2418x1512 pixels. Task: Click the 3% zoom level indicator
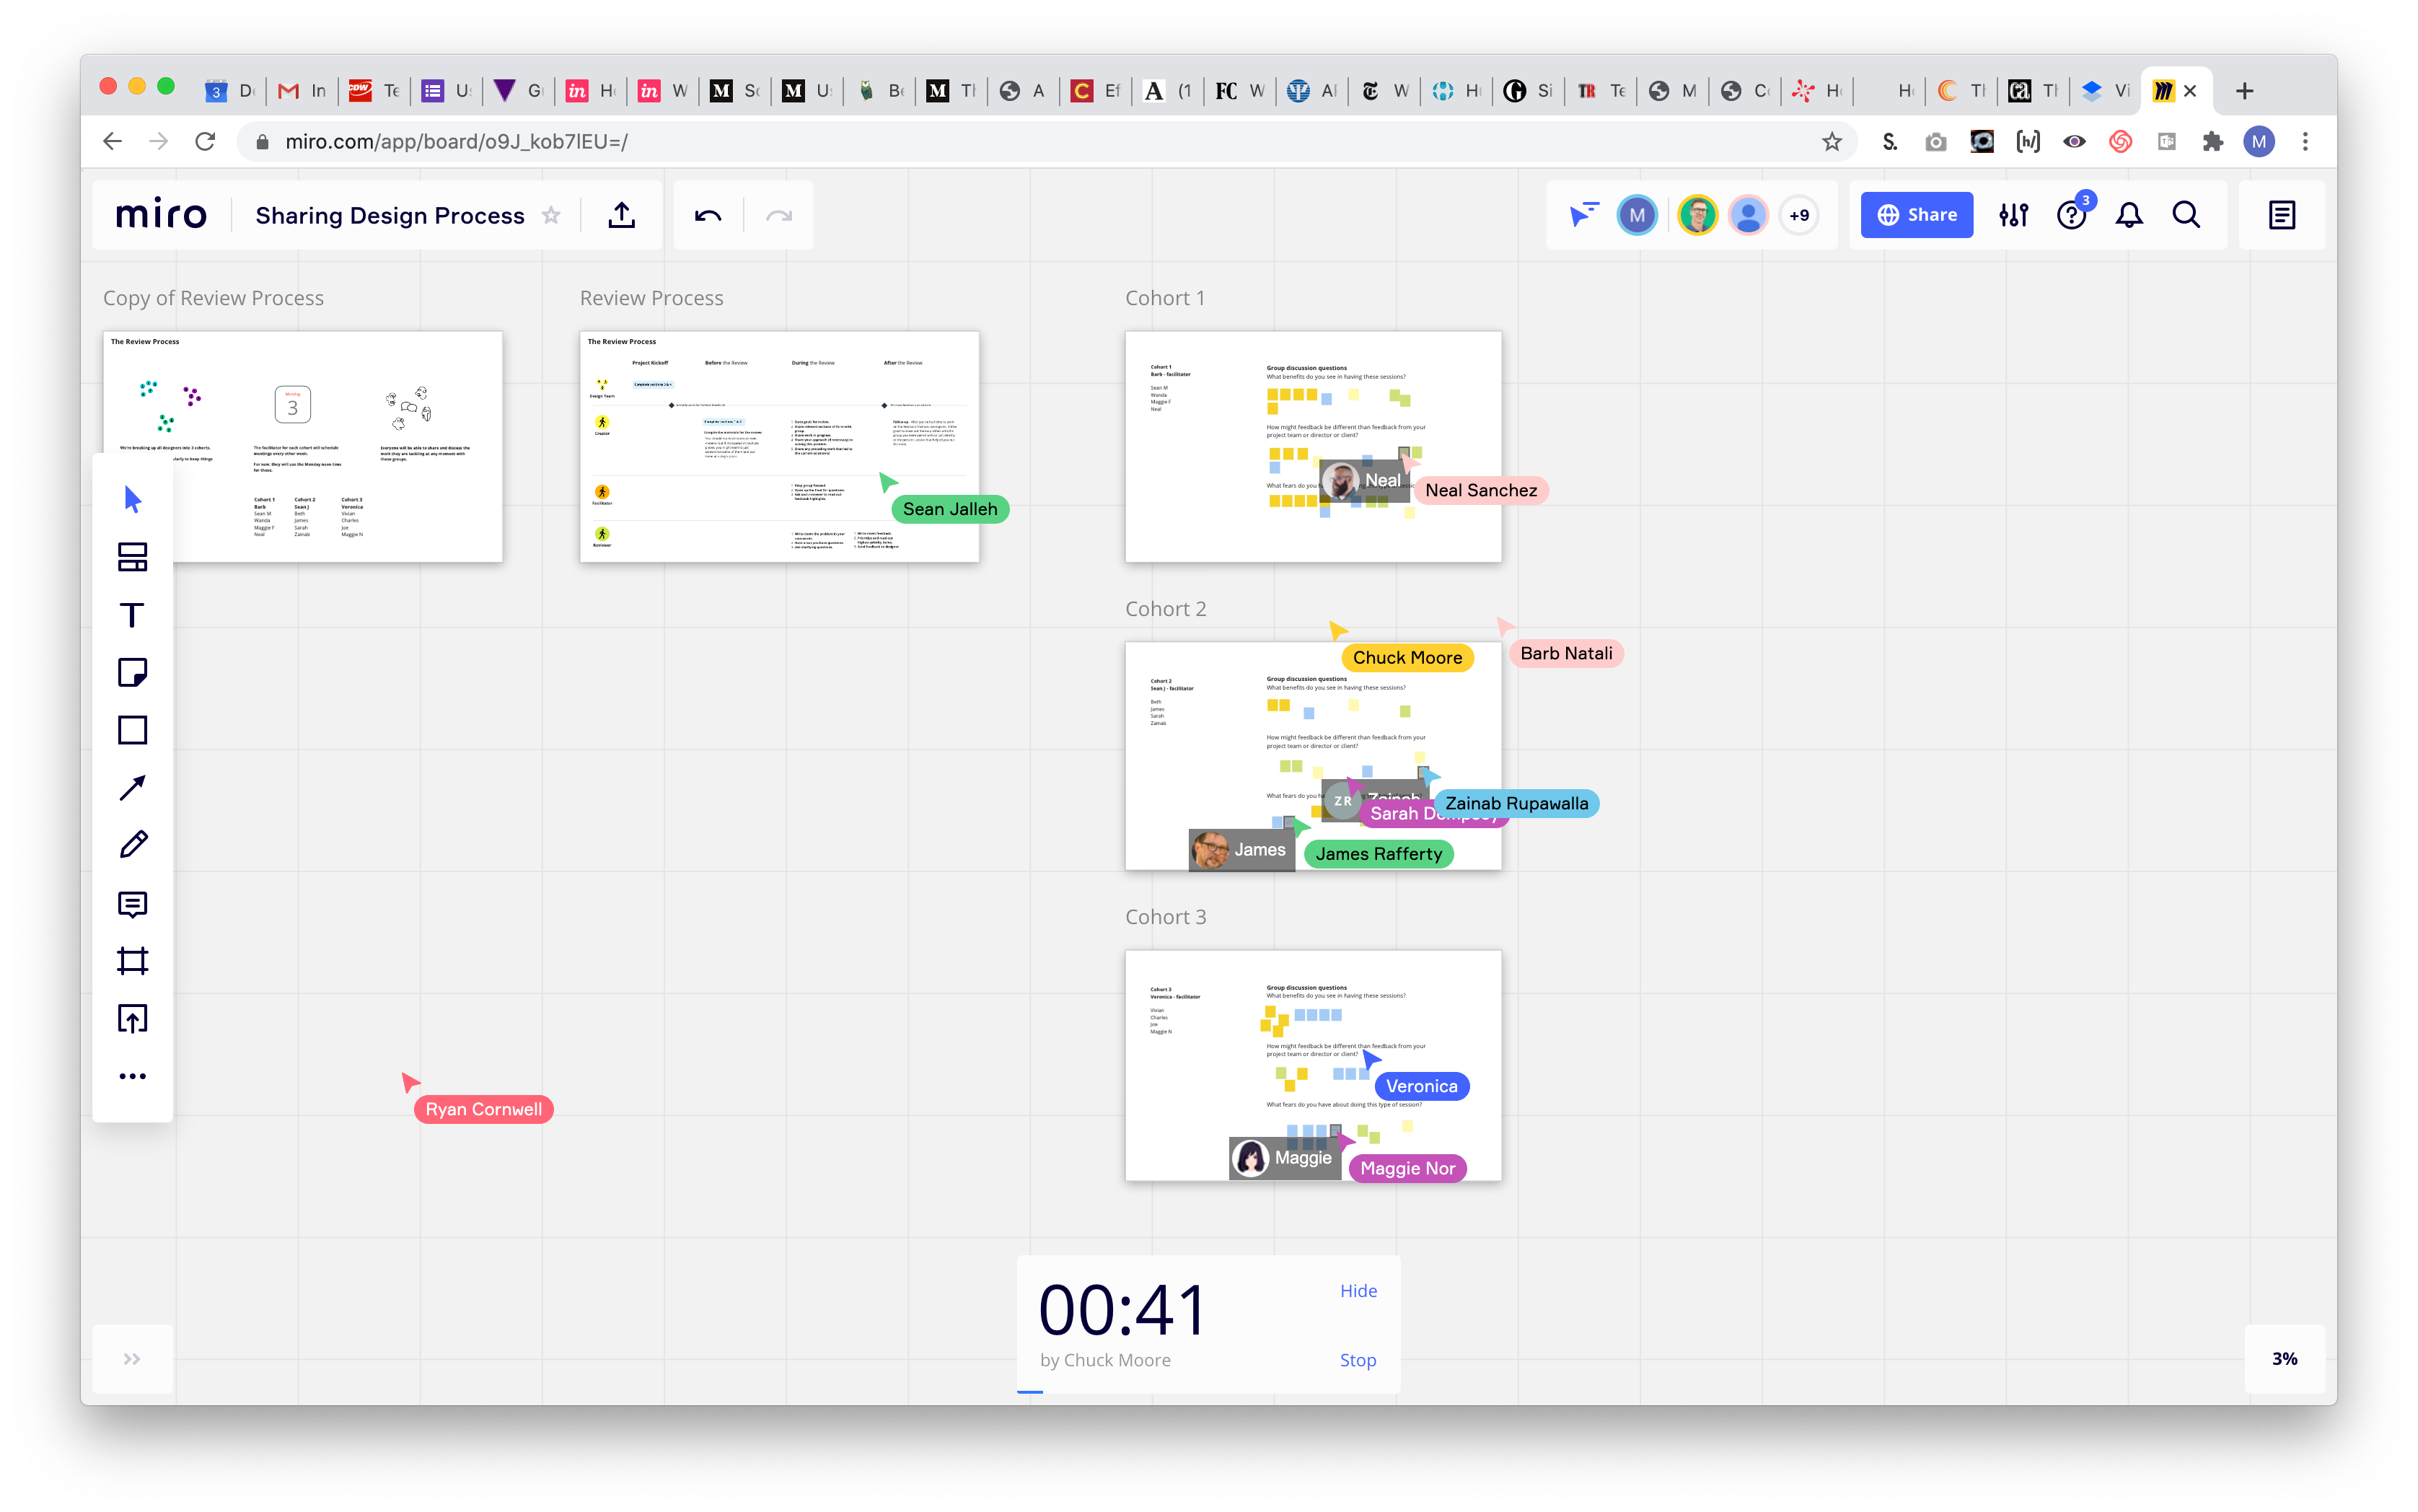[2284, 1359]
